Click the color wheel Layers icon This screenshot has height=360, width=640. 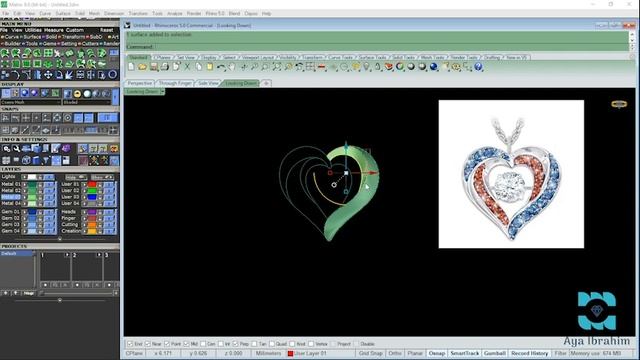[x=400, y=67]
